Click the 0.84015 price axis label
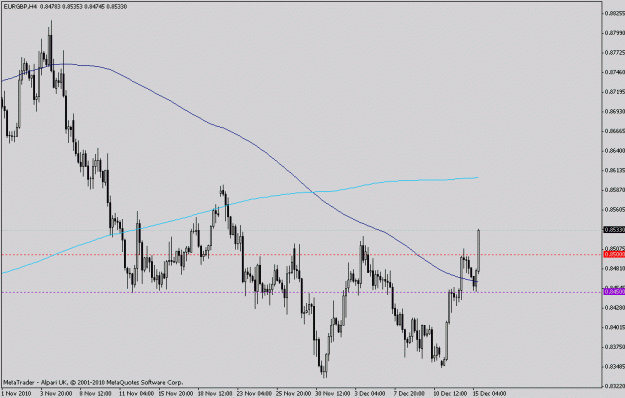The height and width of the screenshot is (398, 625). [615, 327]
